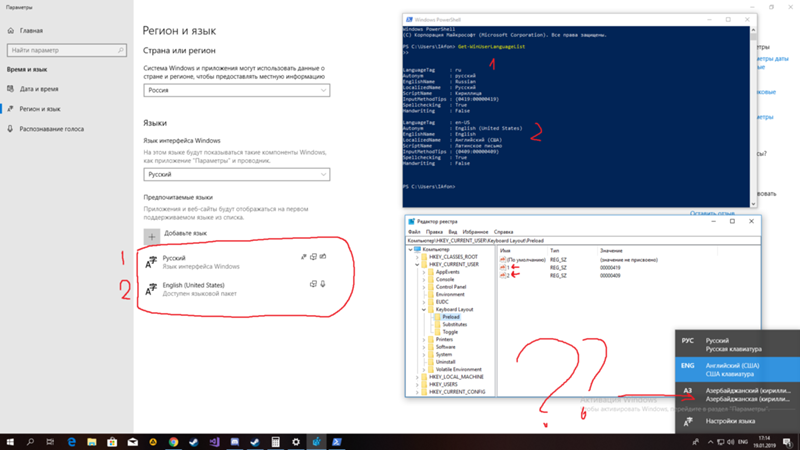Viewport: 800px width, 450px height.
Task: Select the (По умолчанию) registry value
Action: click(x=526, y=260)
